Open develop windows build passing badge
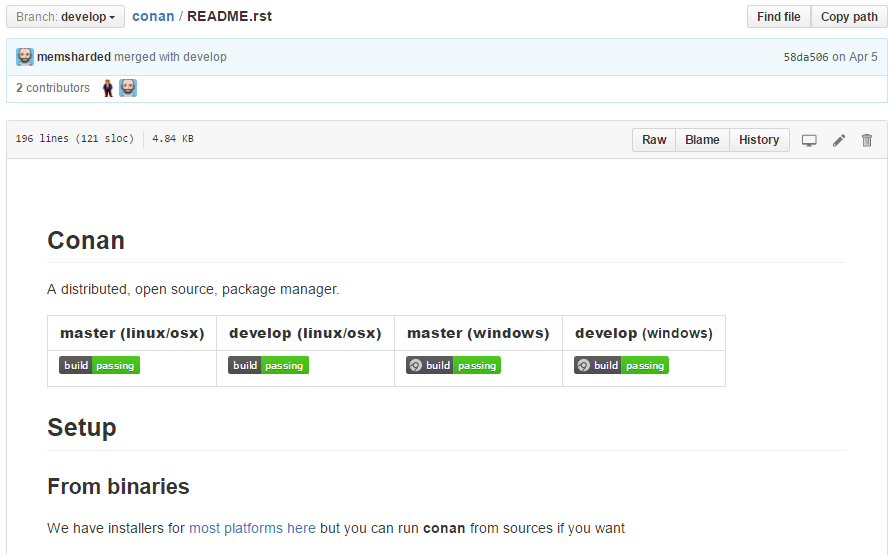This screenshot has width=896, height=555. (621, 365)
